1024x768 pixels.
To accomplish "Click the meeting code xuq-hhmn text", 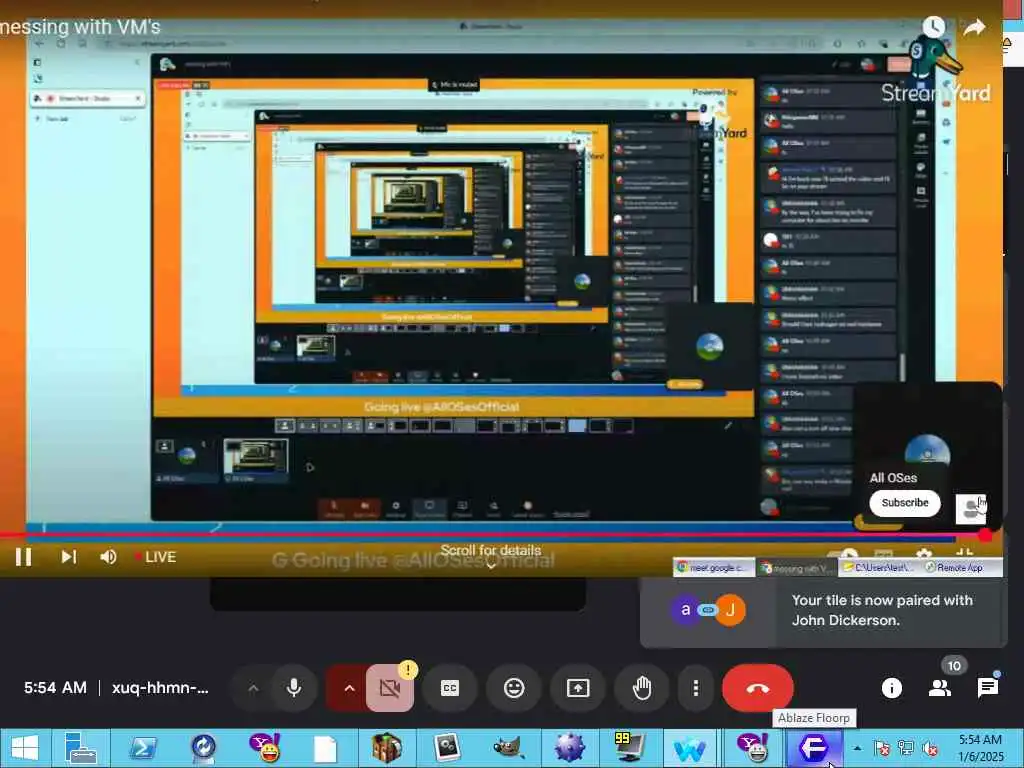I will coord(161,688).
